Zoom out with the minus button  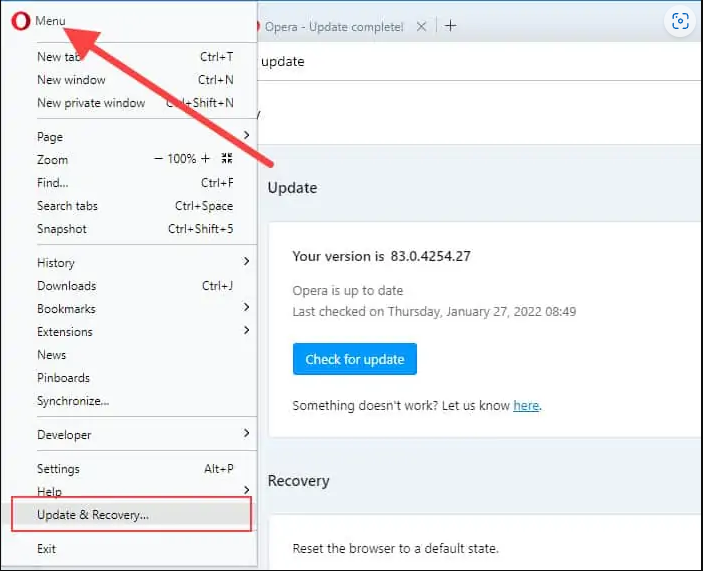(158, 159)
